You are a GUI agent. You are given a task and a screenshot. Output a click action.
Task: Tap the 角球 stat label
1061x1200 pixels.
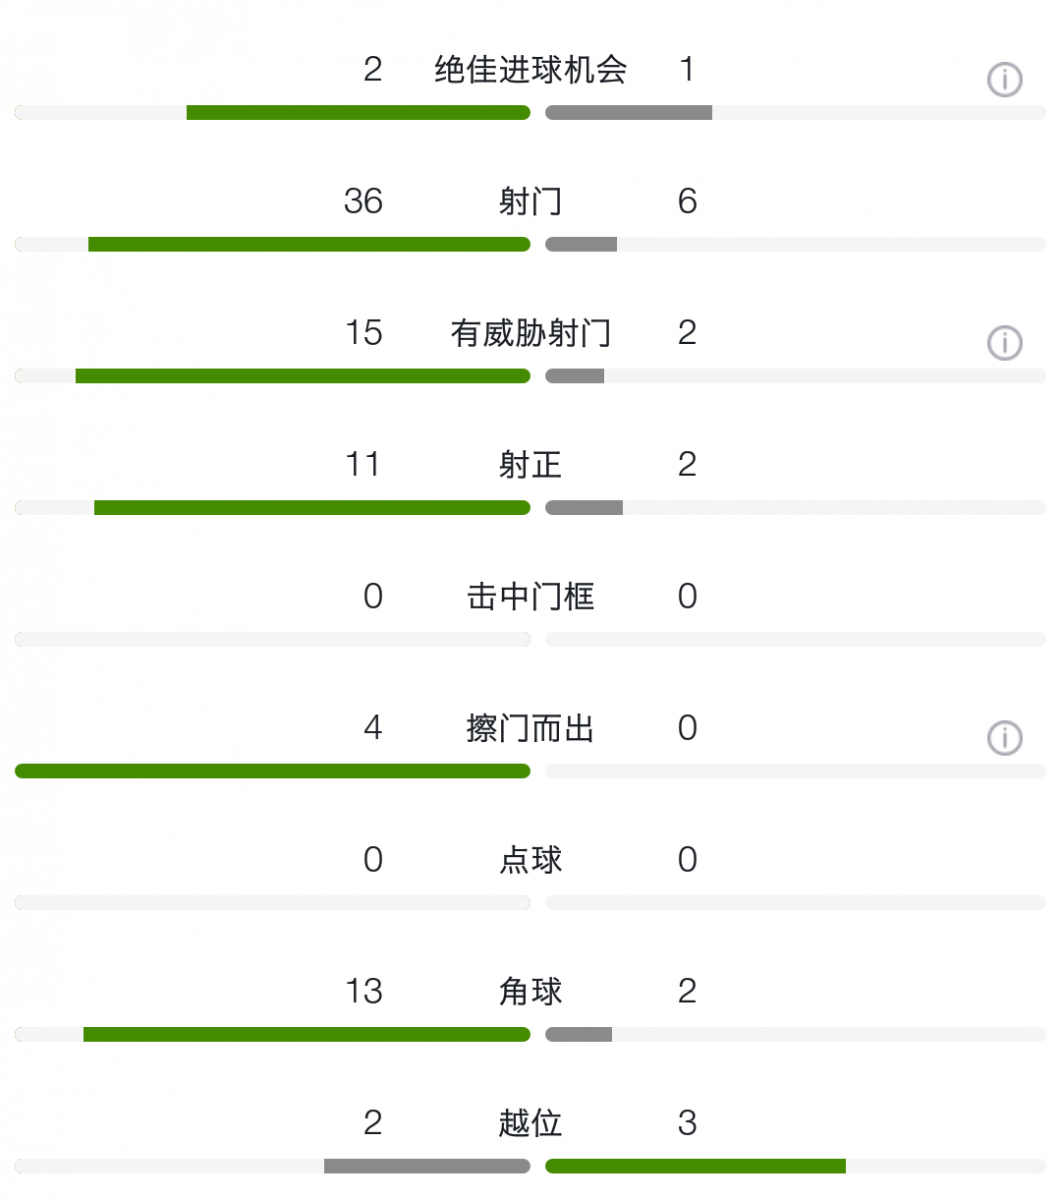[530, 992]
